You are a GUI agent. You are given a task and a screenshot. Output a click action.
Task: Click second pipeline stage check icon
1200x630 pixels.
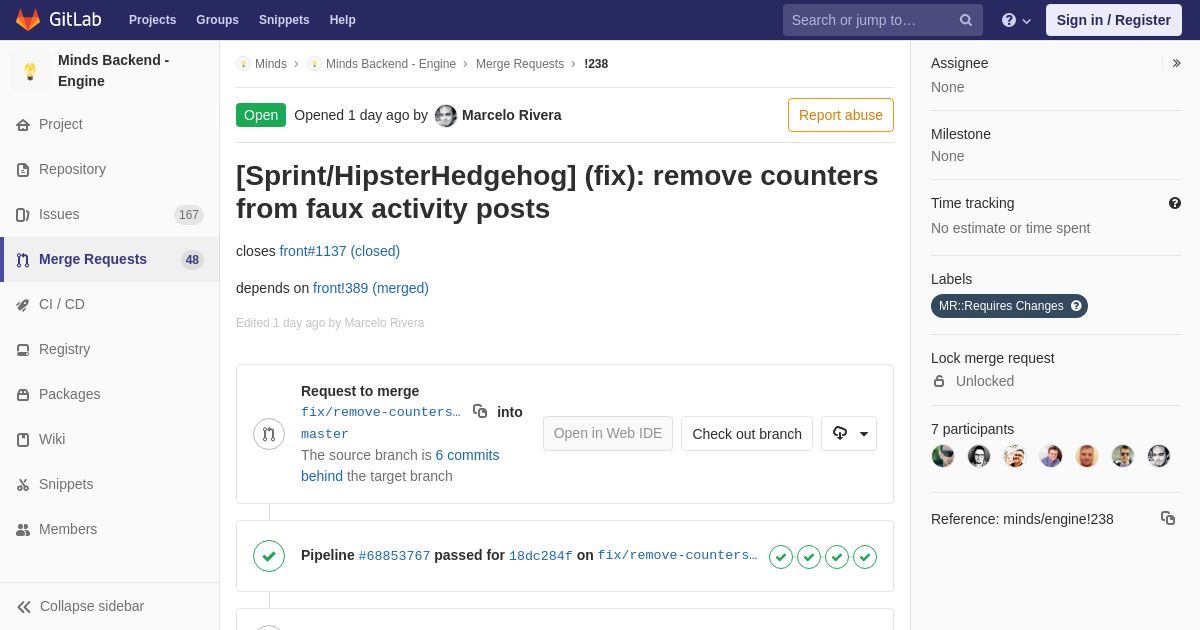[x=809, y=557]
